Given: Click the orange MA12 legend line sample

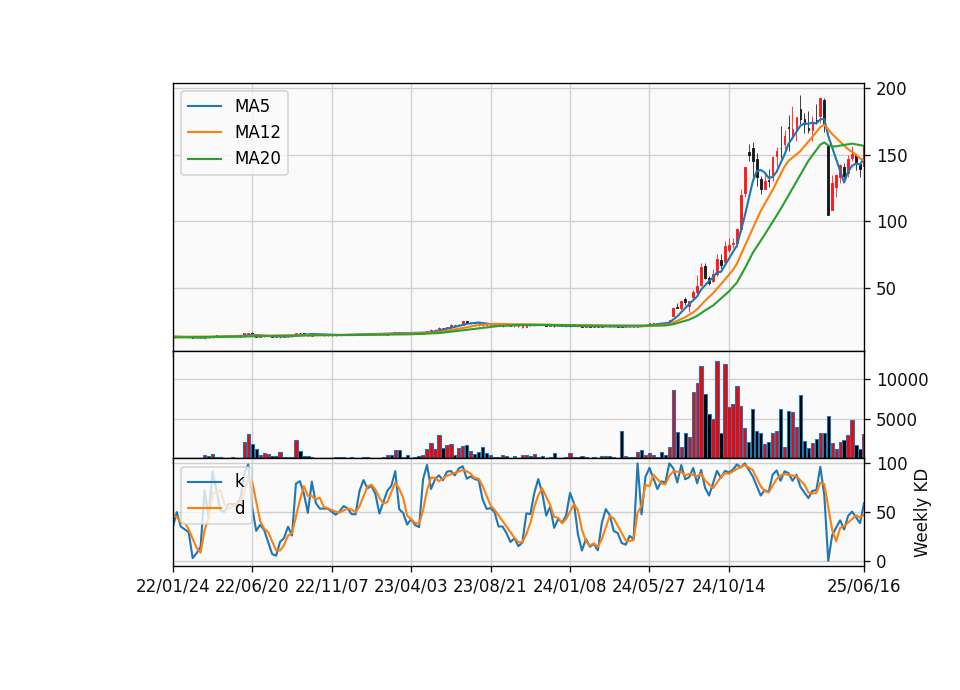Looking at the screenshot, I should coord(204,132).
